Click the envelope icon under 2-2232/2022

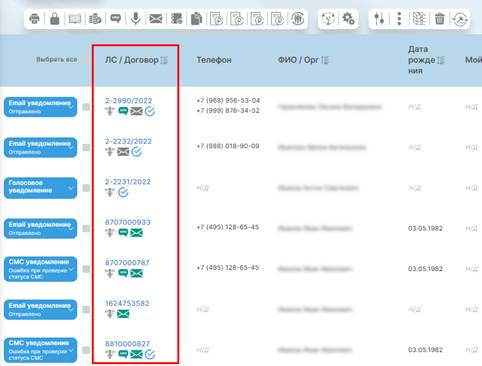point(123,152)
